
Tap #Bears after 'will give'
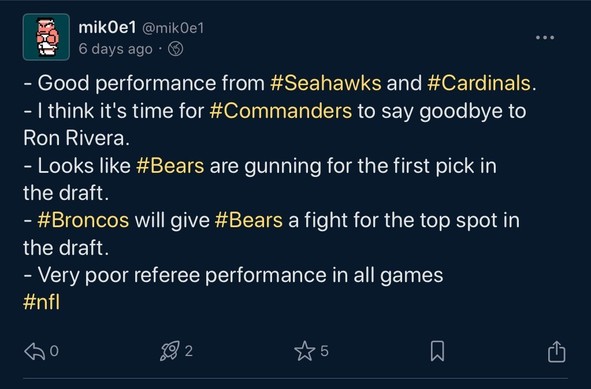coord(248,220)
